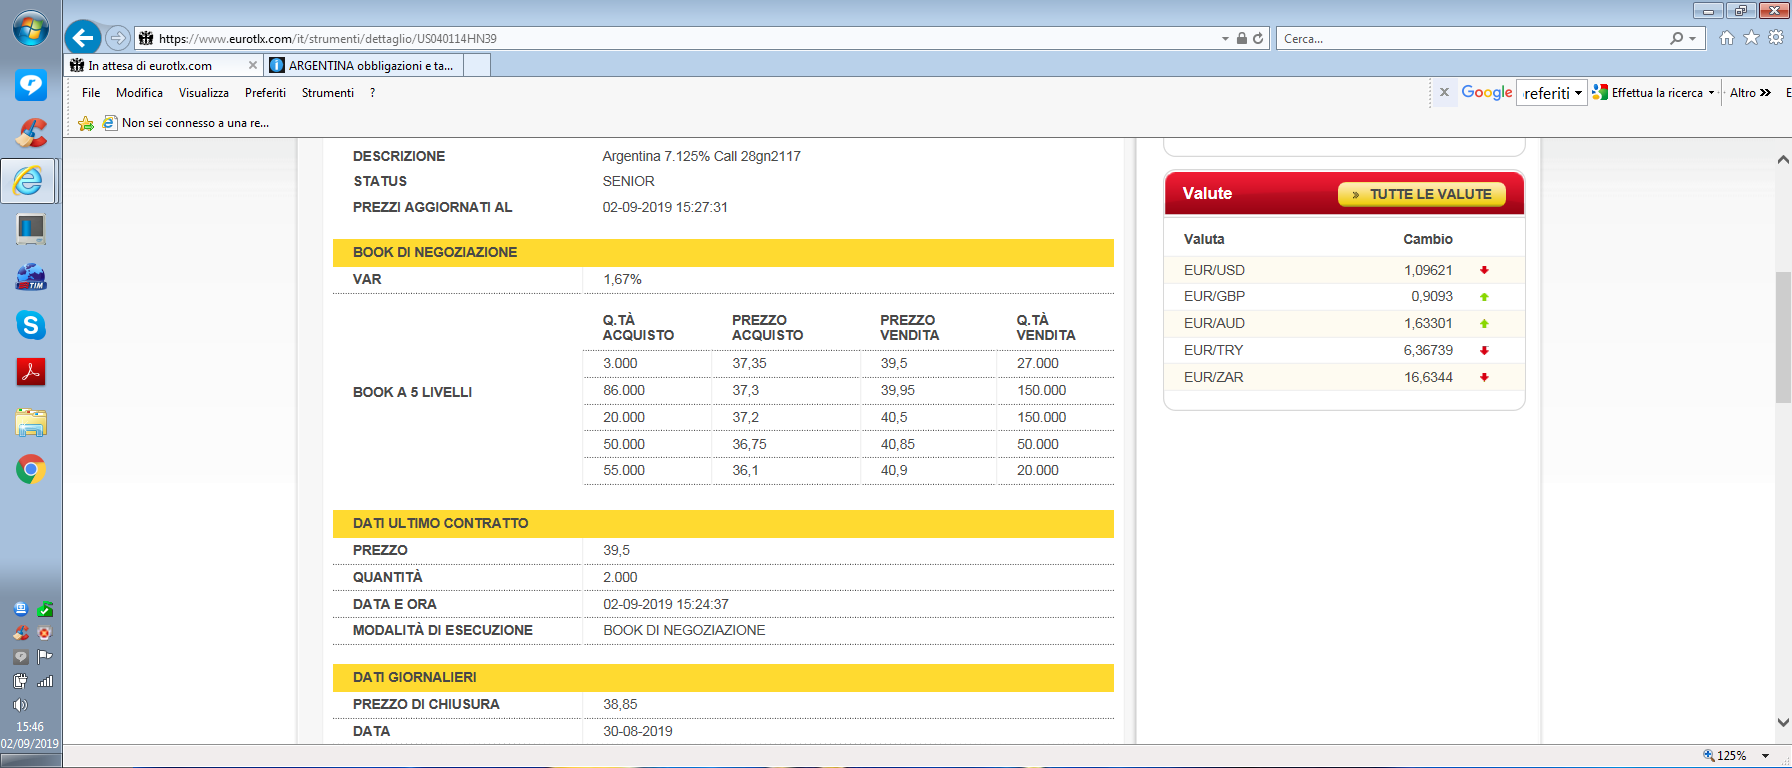Open the Home page icon
This screenshot has height=768, width=1792.
(x=1727, y=38)
